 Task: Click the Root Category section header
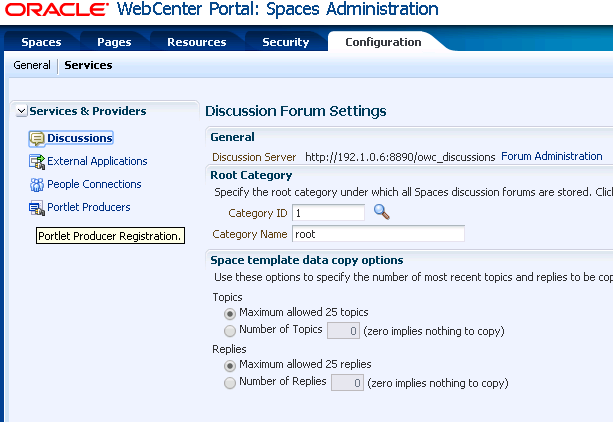251,175
